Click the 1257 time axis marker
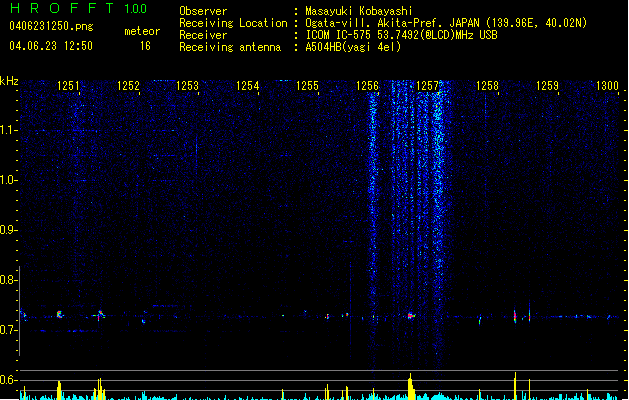Image resolution: width=629 pixels, height=400 pixels. (428, 85)
